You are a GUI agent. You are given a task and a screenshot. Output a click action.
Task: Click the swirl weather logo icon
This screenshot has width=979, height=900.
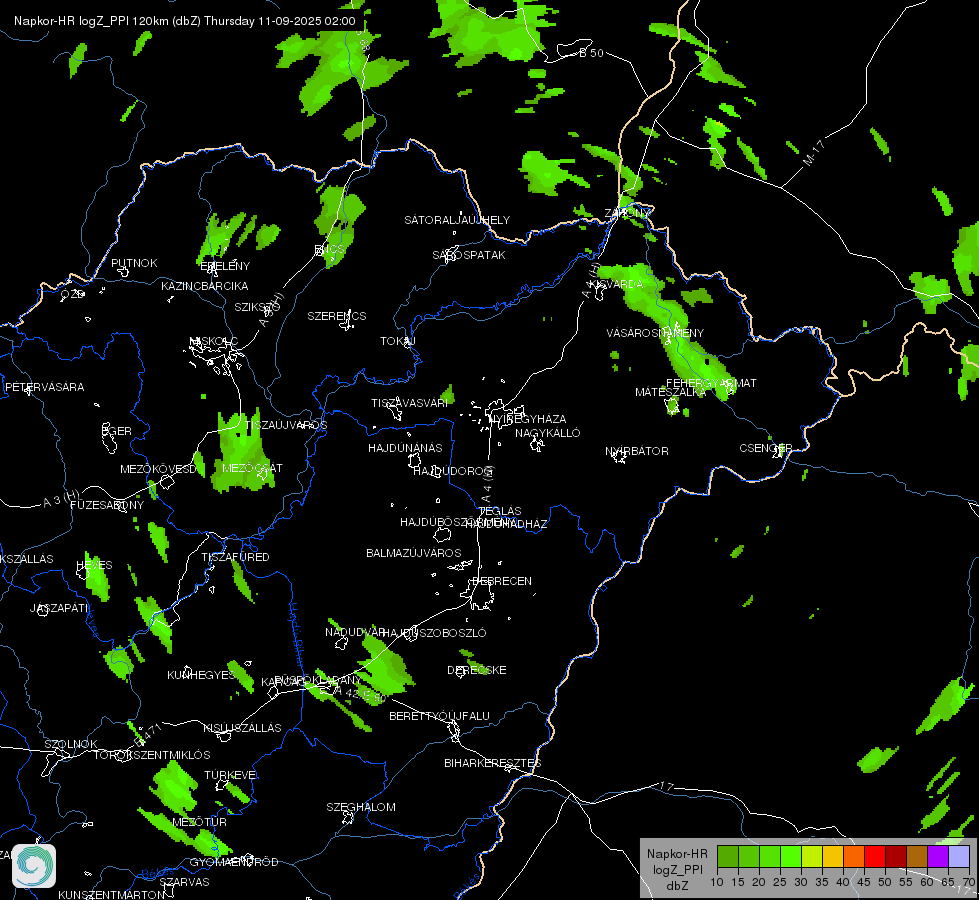coord(34,866)
